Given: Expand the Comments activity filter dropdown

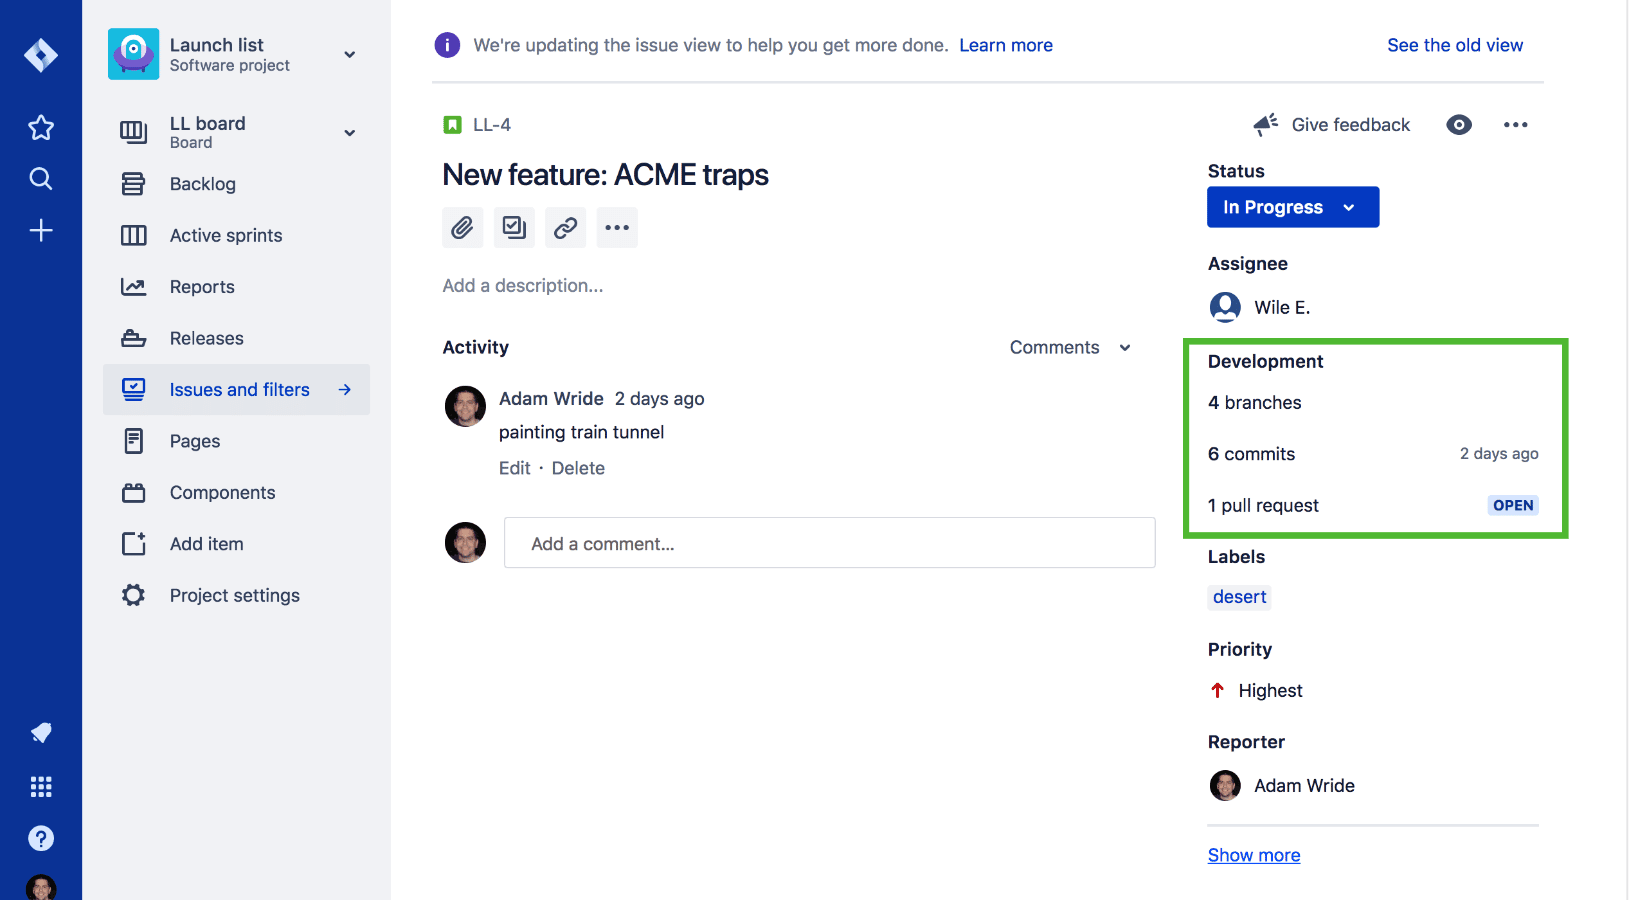Looking at the screenshot, I should click(1070, 347).
